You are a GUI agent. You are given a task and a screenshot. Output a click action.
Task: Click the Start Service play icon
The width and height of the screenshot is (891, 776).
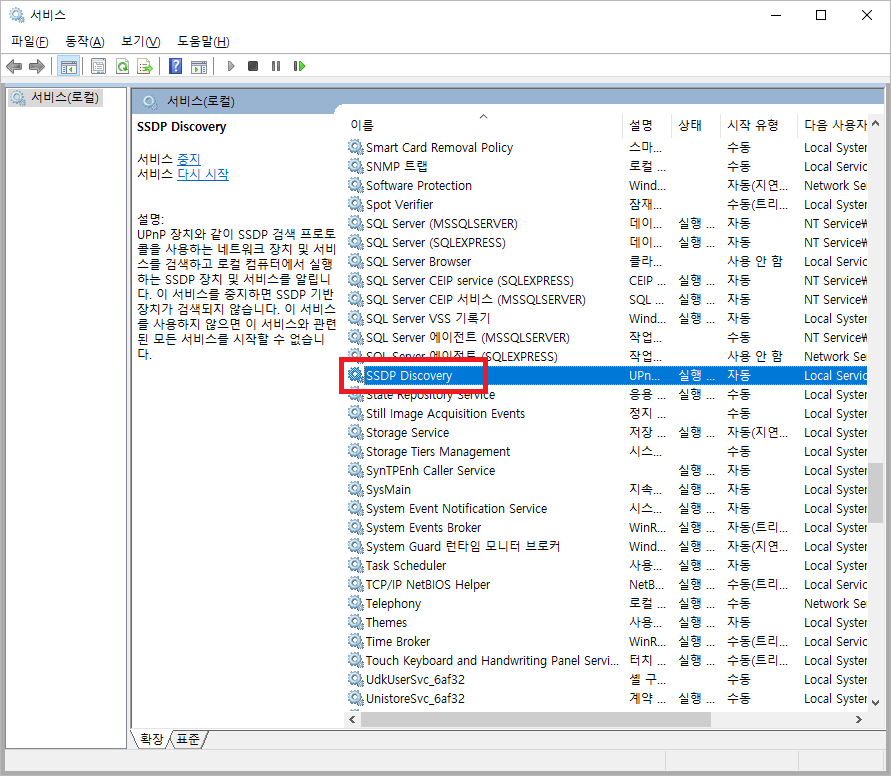[231, 66]
